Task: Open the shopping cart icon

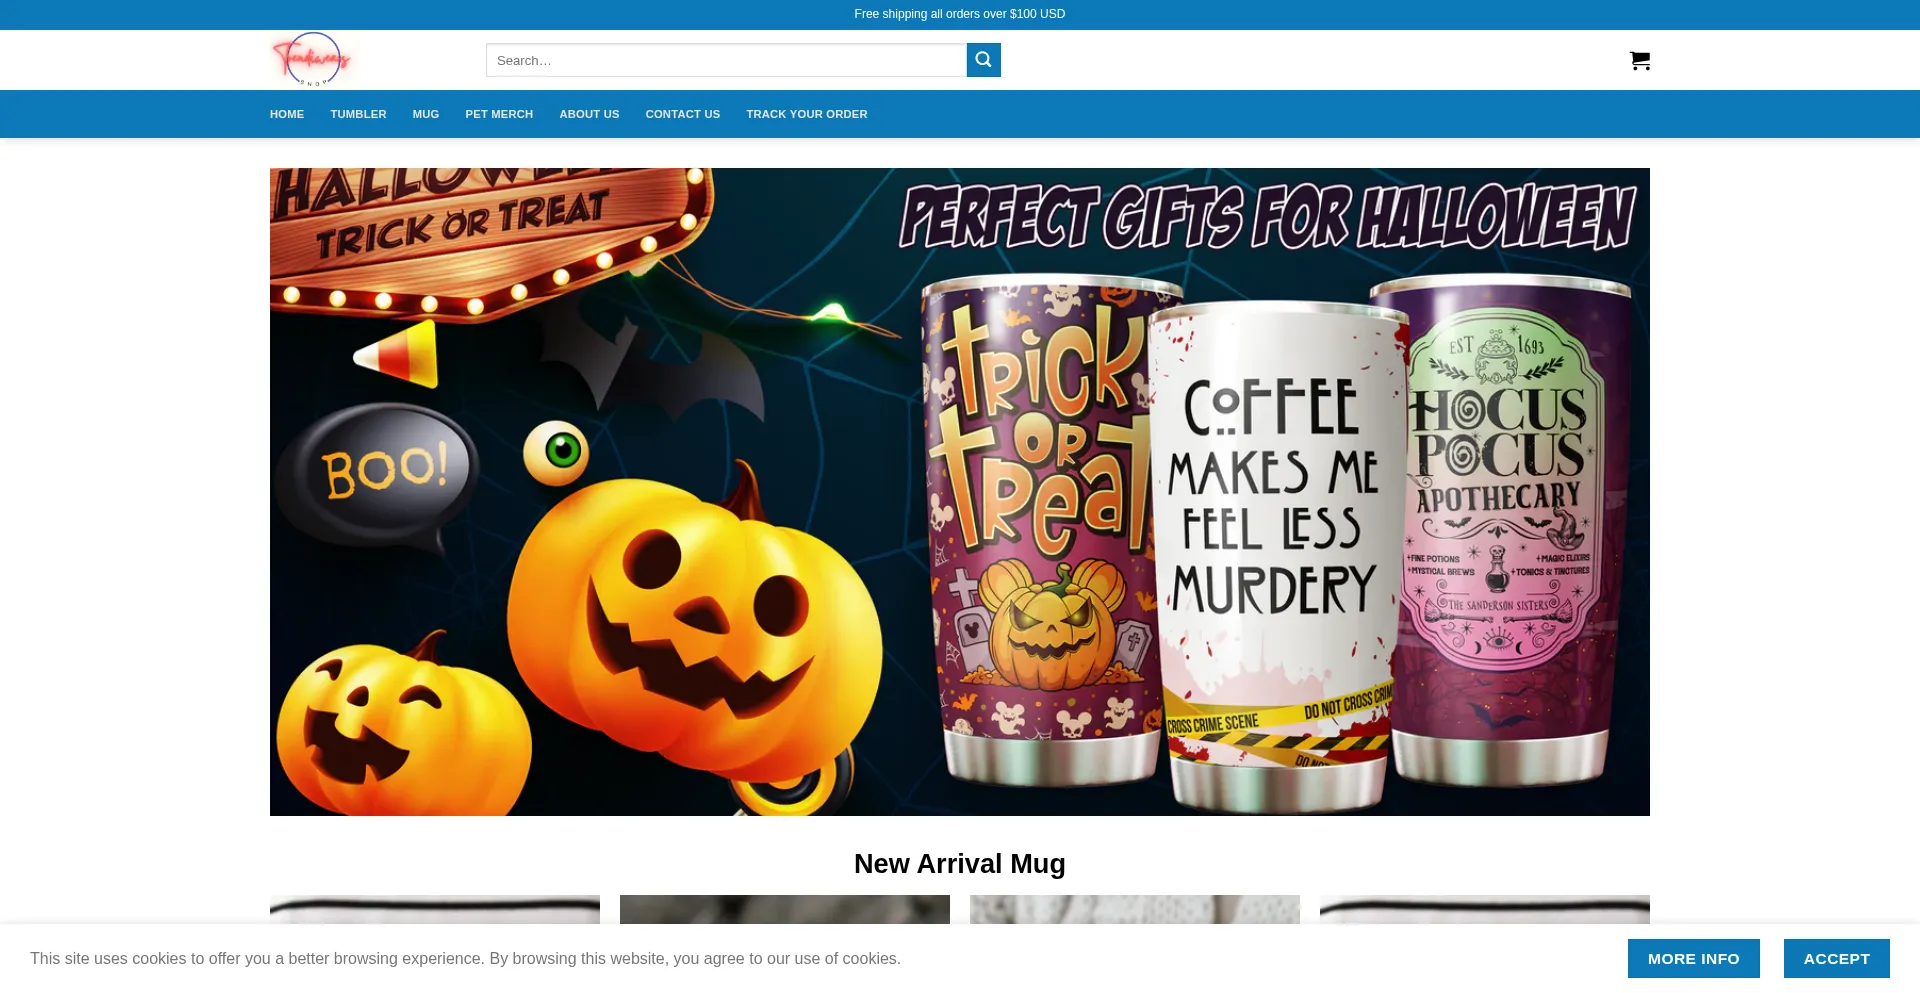Action: (1639, 61)
